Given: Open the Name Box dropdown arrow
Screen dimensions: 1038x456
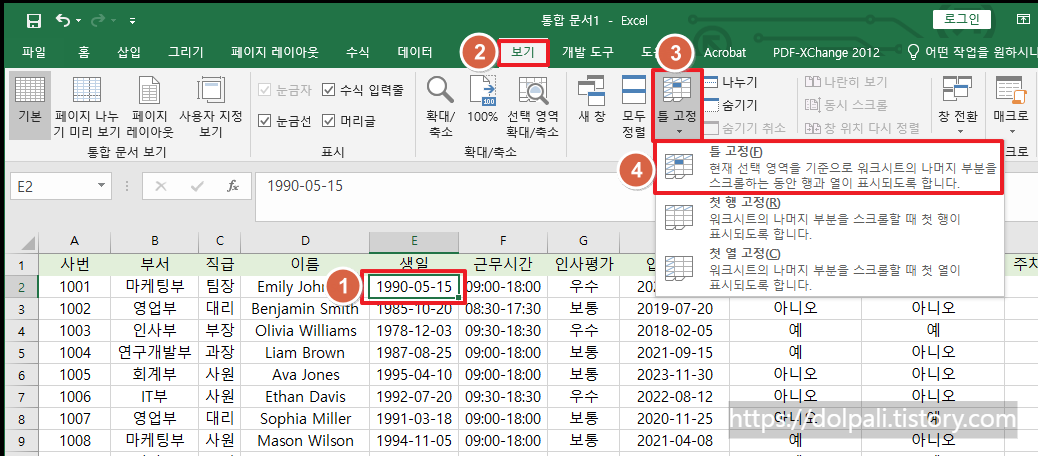Looking at the screenshot, I should [101, 187].
